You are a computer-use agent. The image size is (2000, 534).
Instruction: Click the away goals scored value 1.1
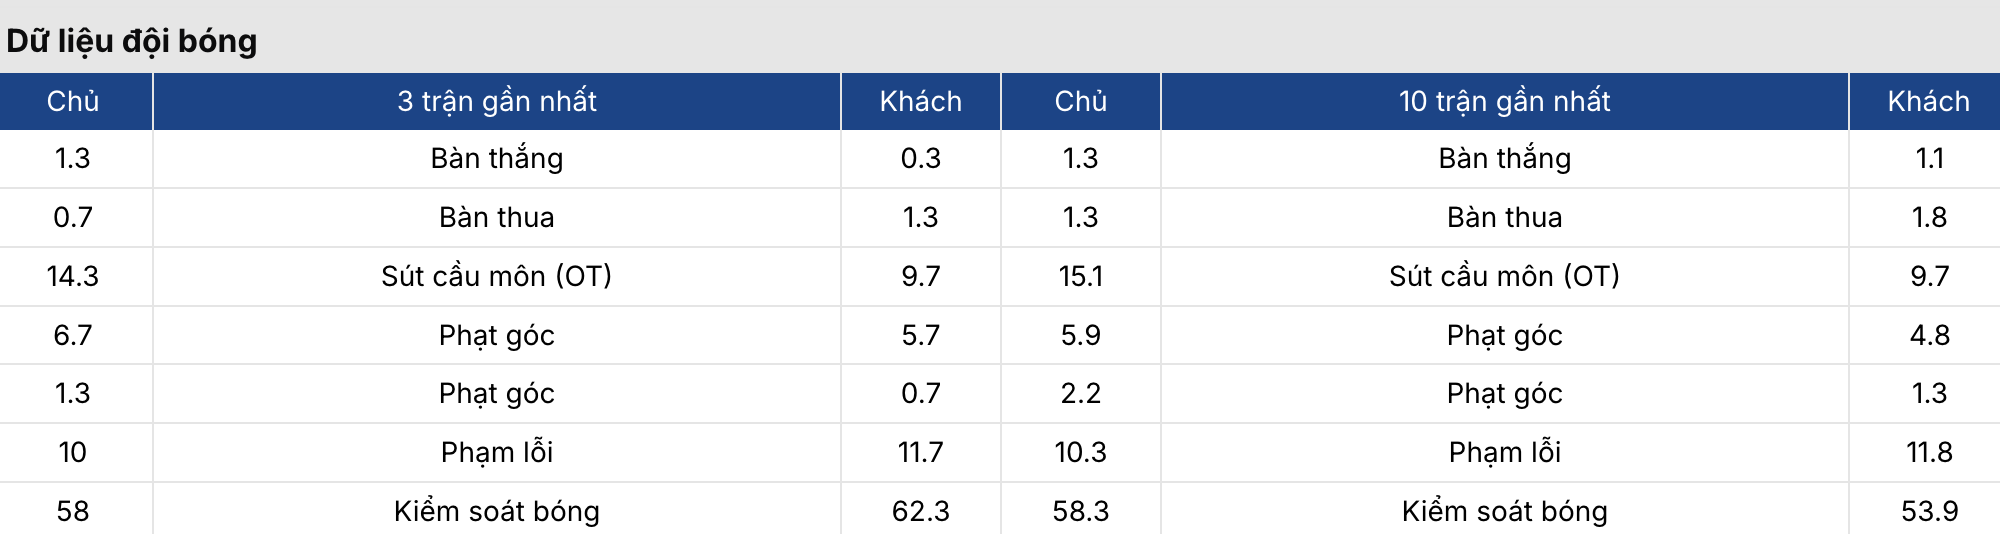click(x=1929, y=158)
